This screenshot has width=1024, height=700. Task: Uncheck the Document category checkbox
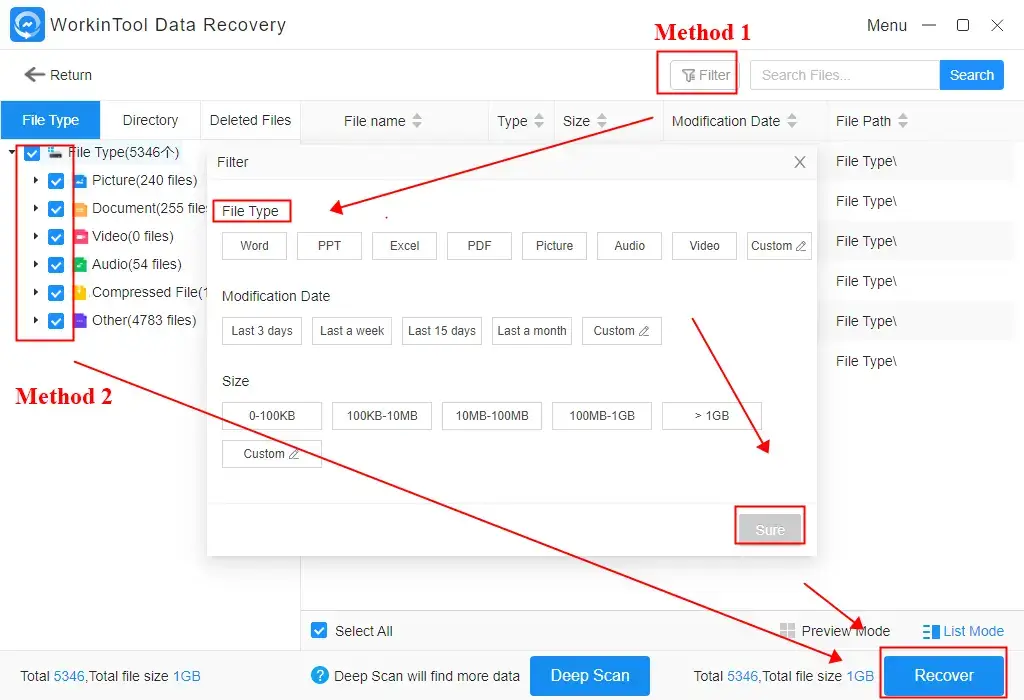(x=56, y=209)
